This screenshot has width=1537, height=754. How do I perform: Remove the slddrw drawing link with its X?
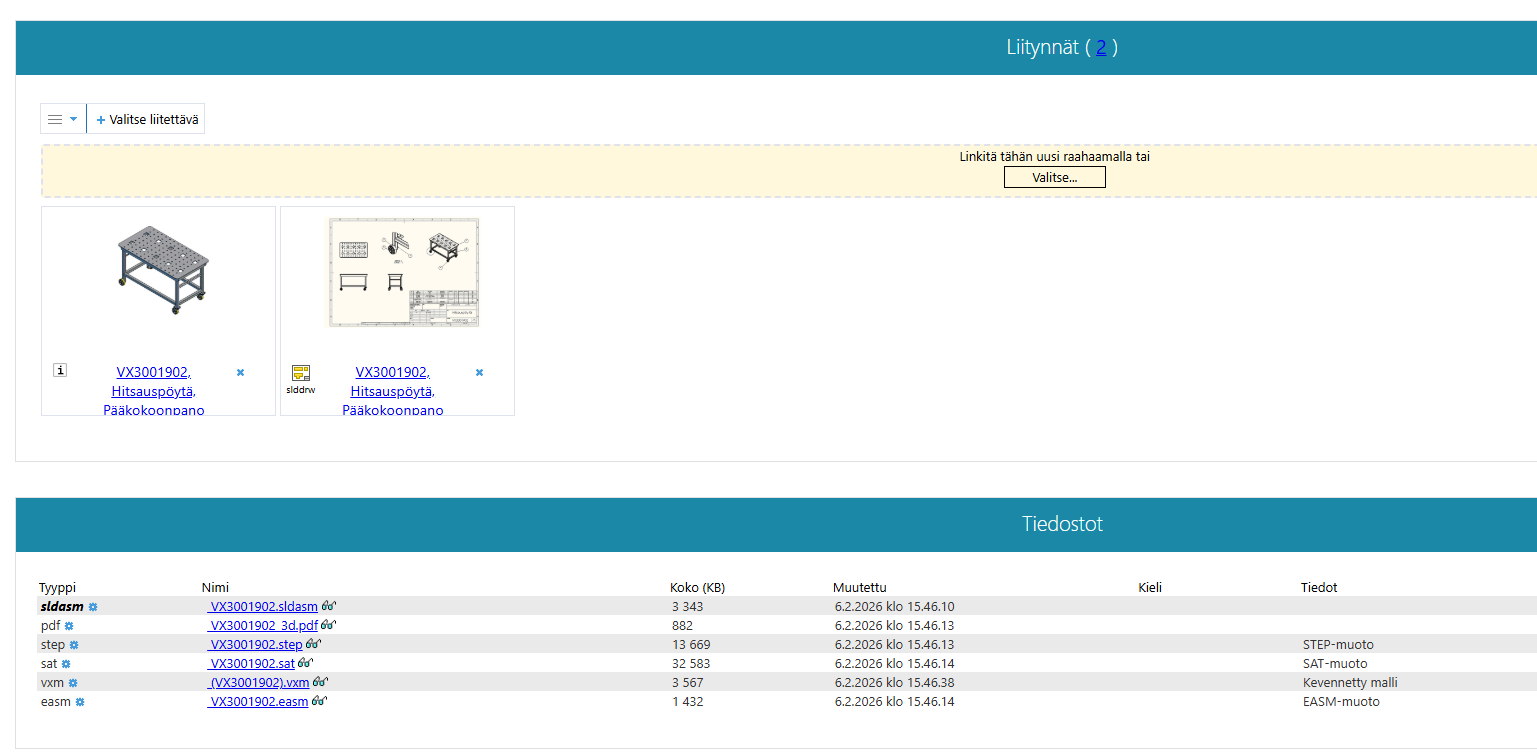tap(479, 372)
